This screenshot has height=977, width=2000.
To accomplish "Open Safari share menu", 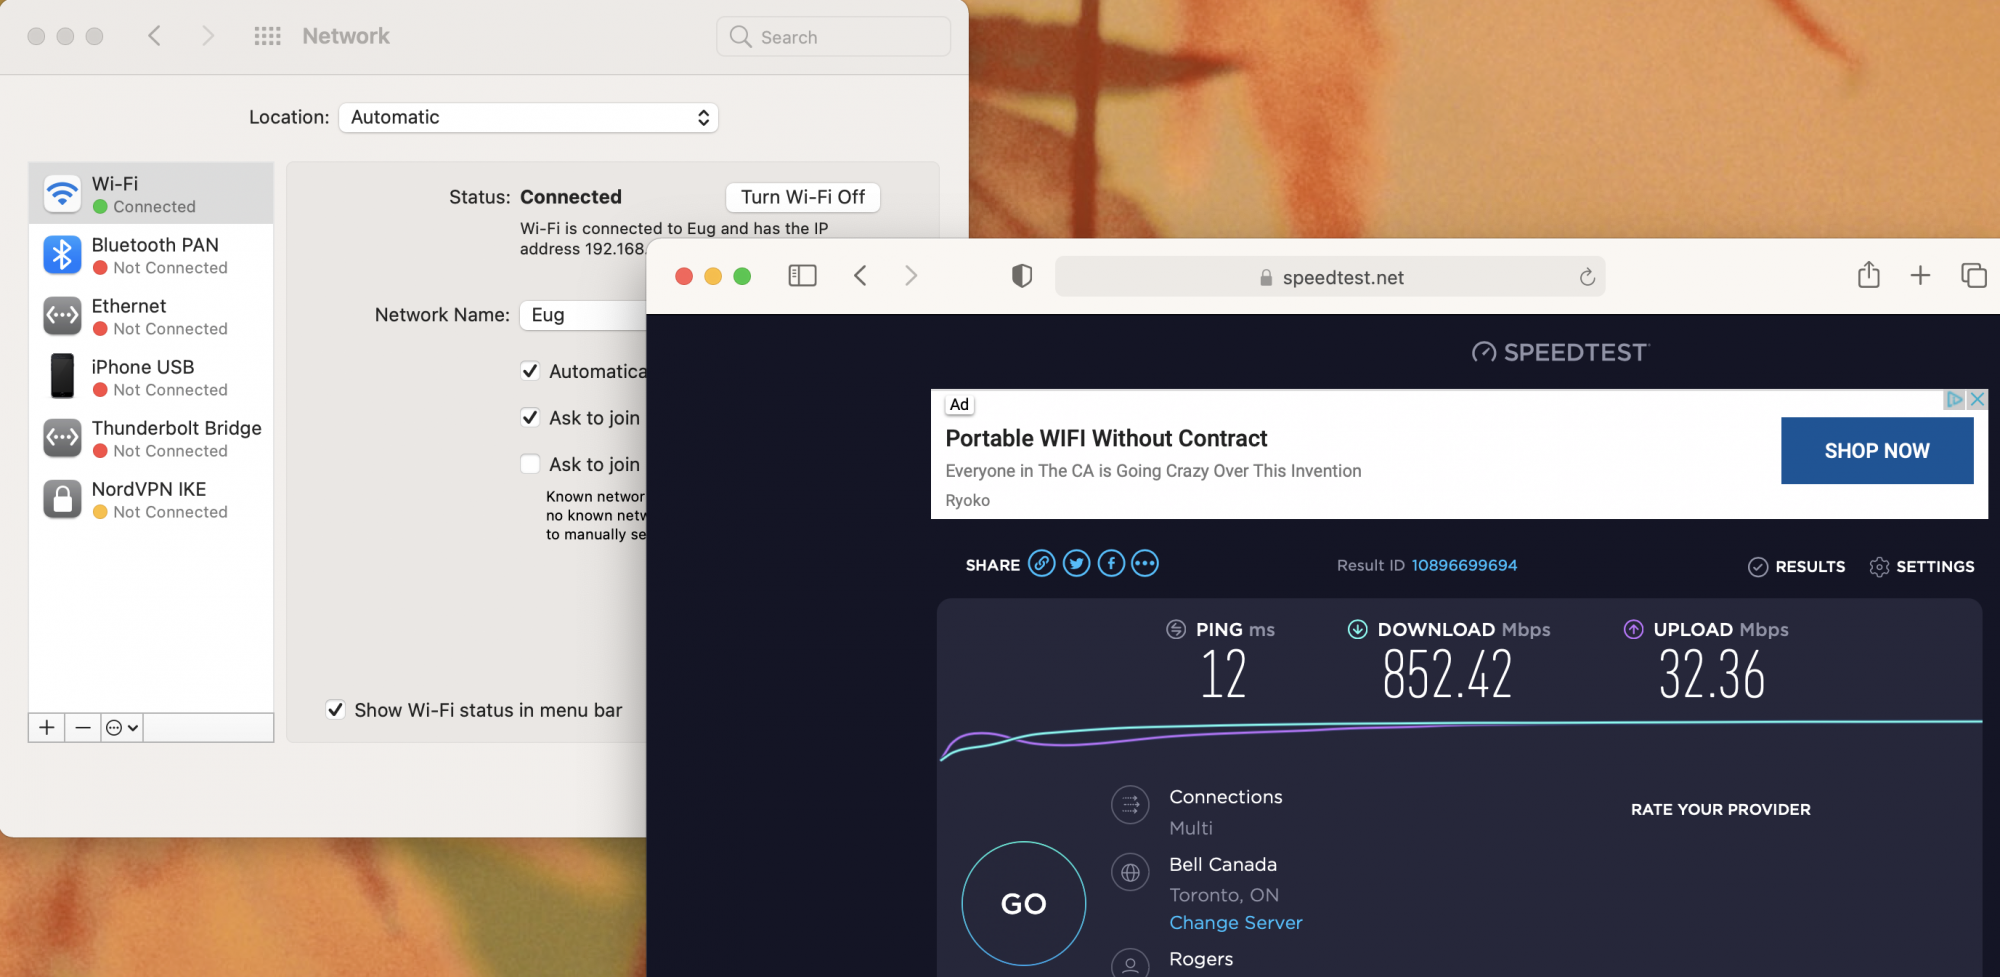I will coord(1869,275).
